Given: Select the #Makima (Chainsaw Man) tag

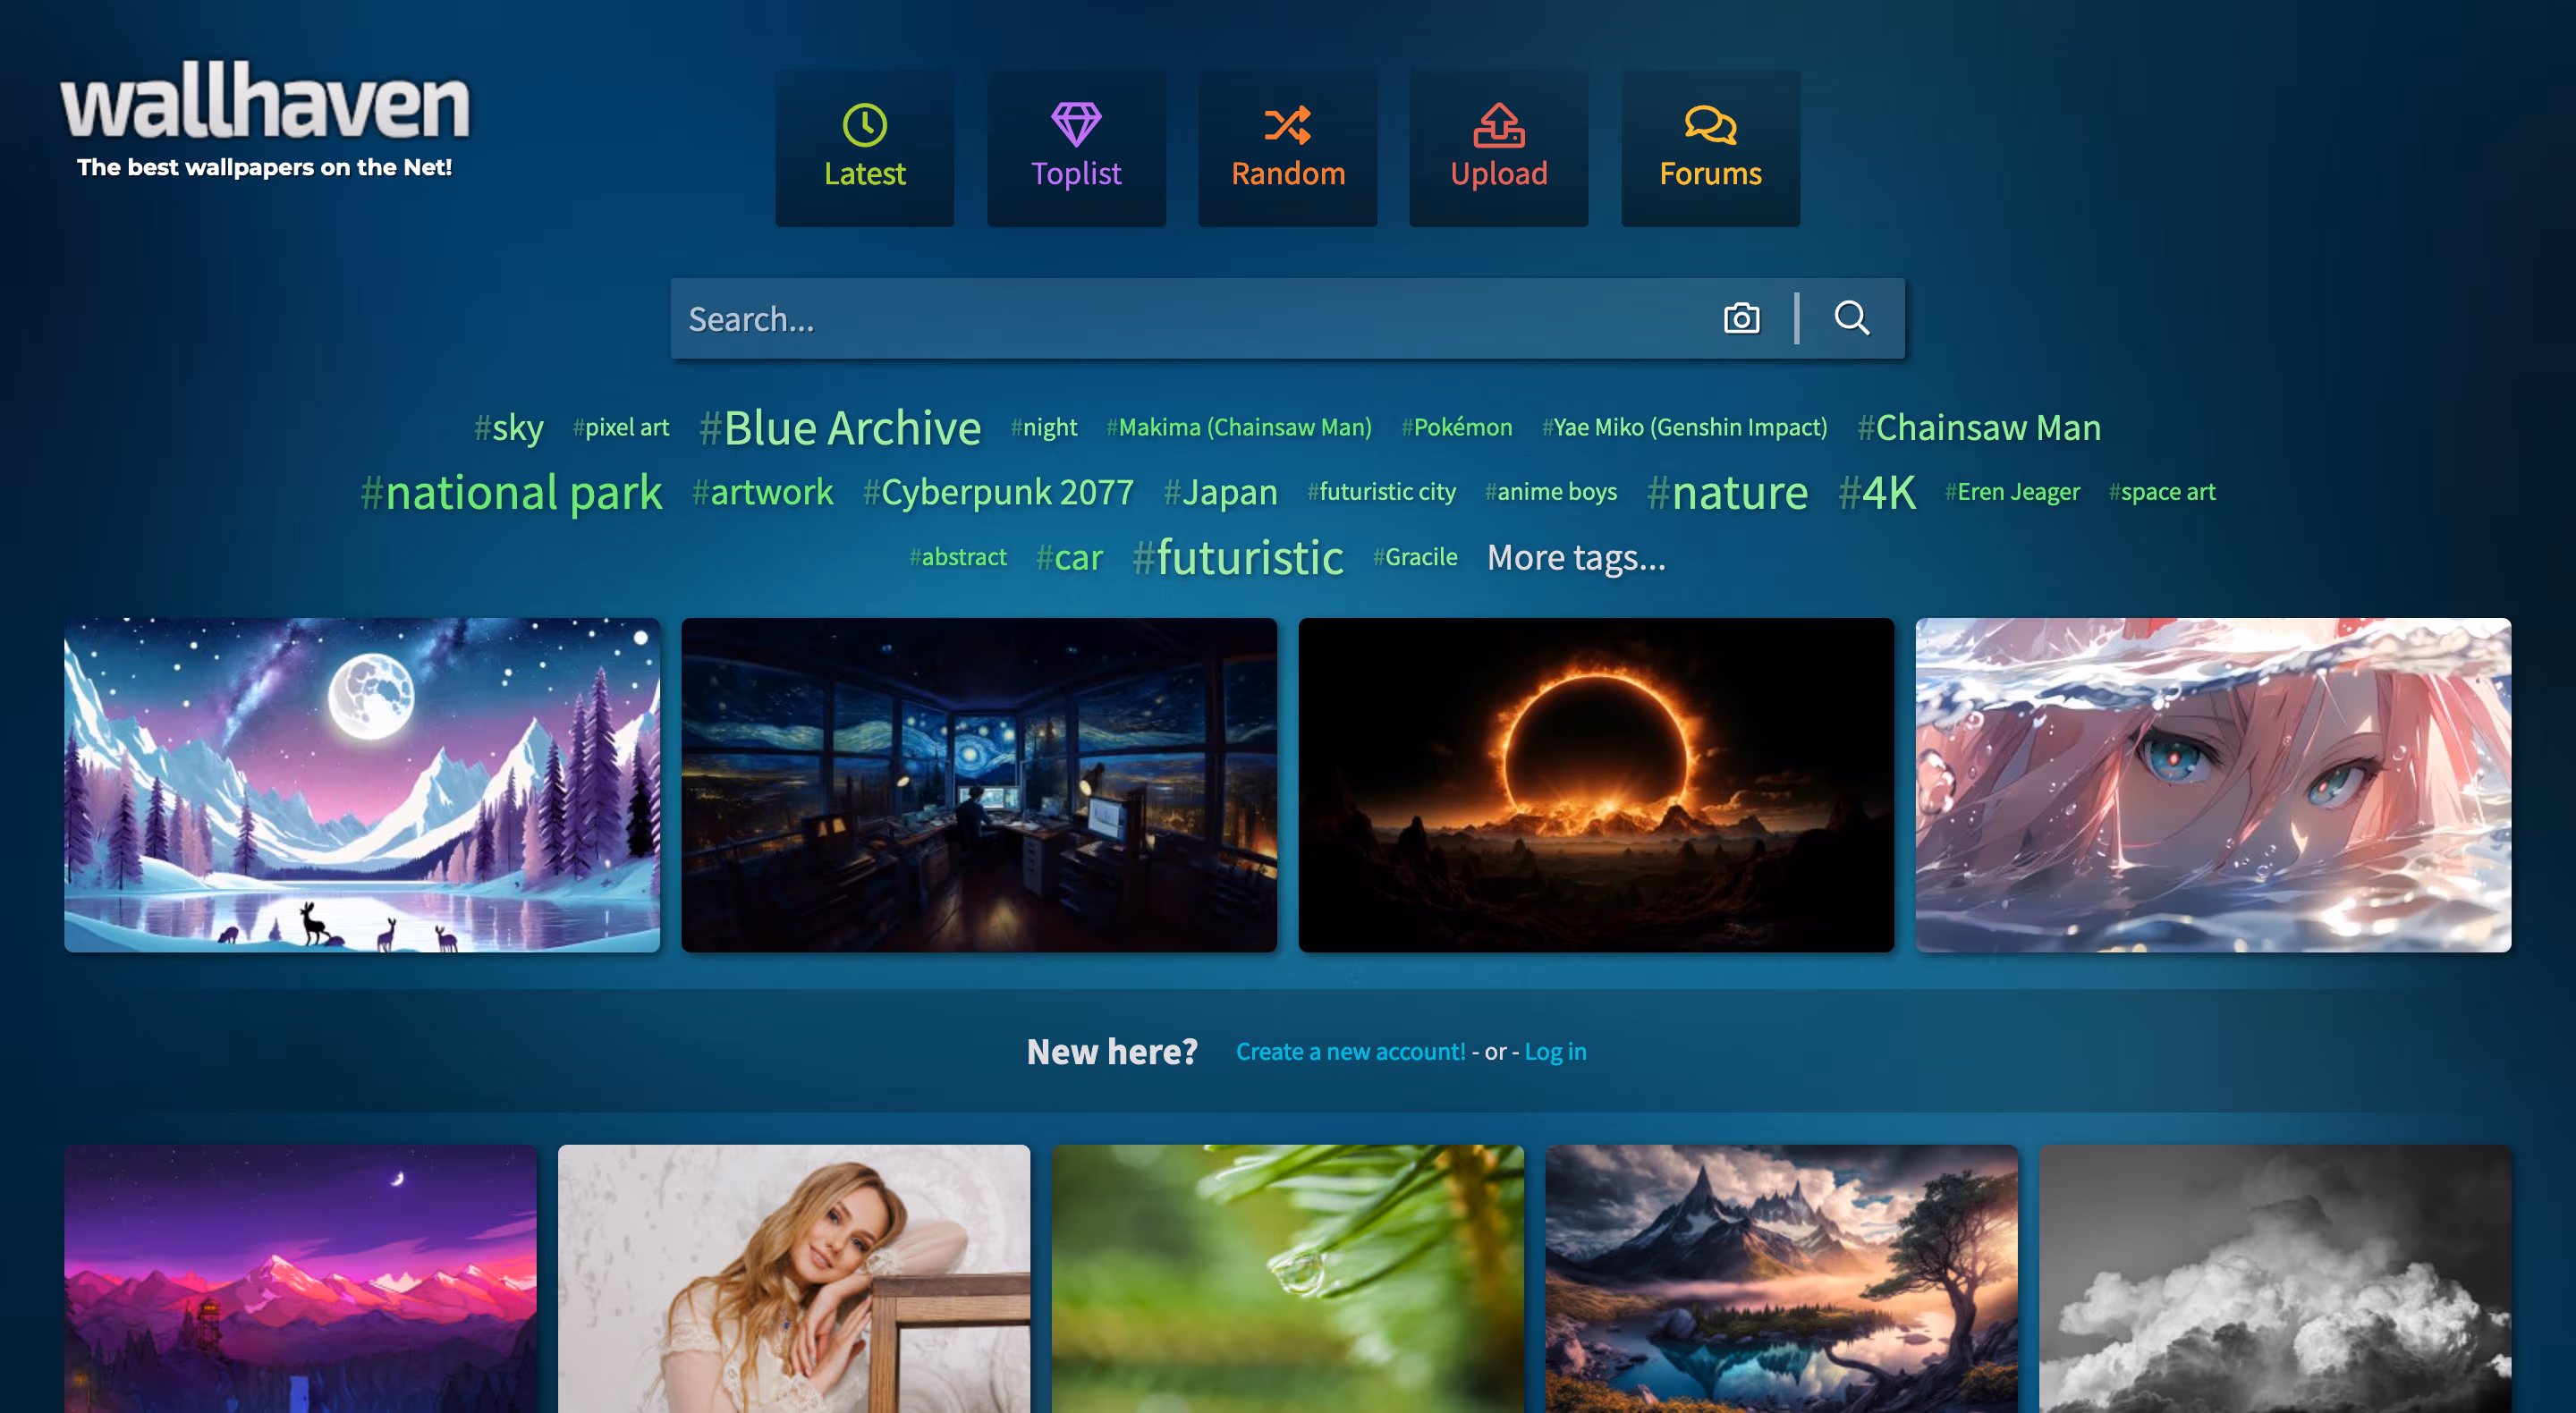Looking at the screenshot, I should [1238, 428].
